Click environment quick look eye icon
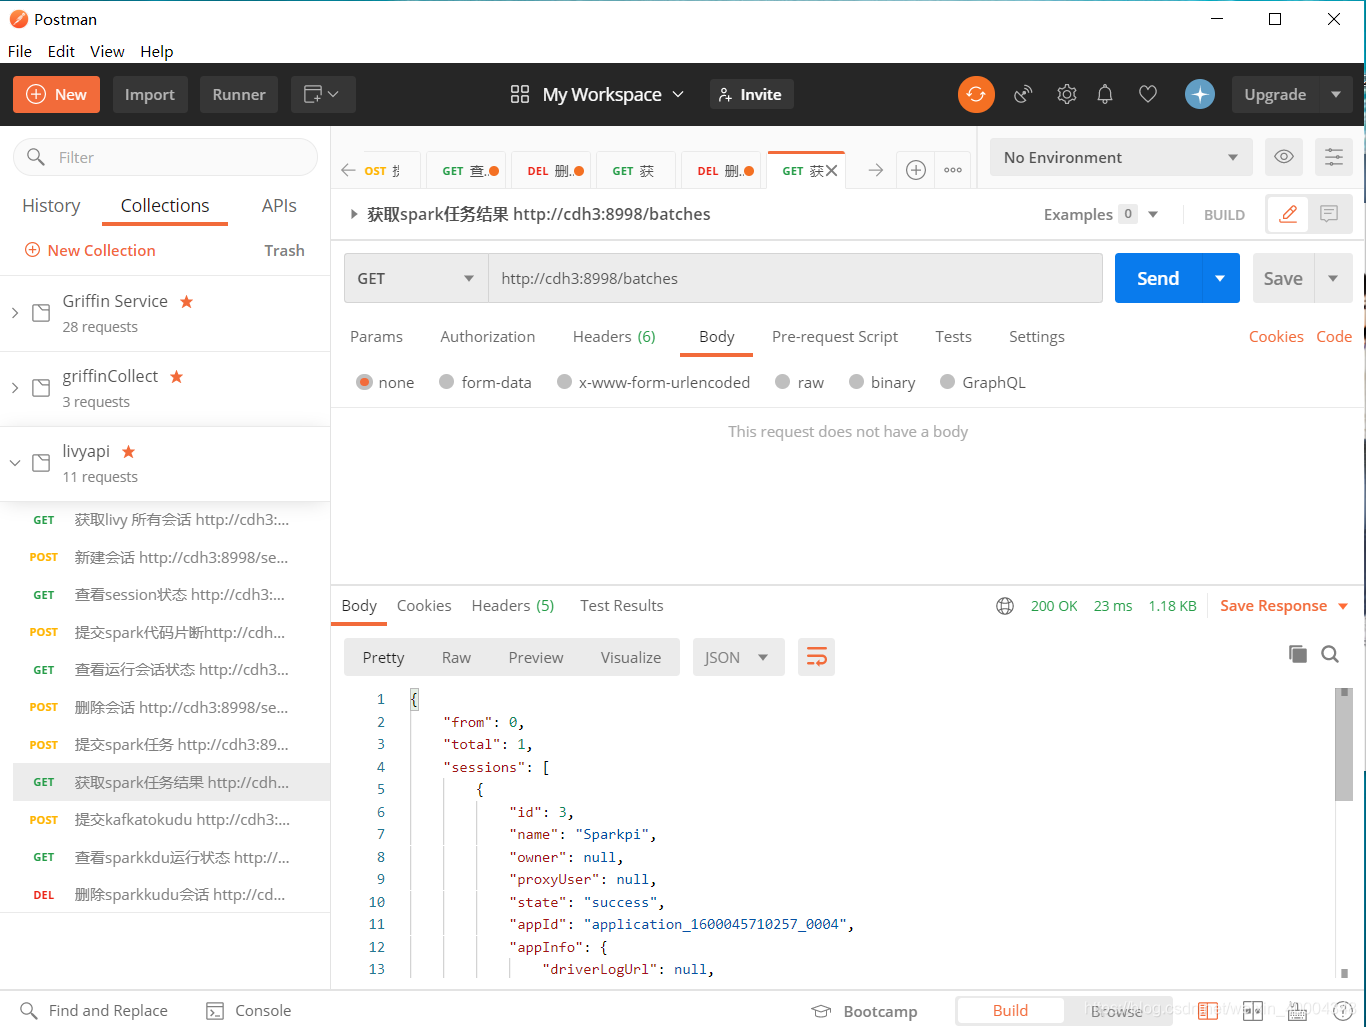Screen dimensions: 1366x1027 [1284, 157]
